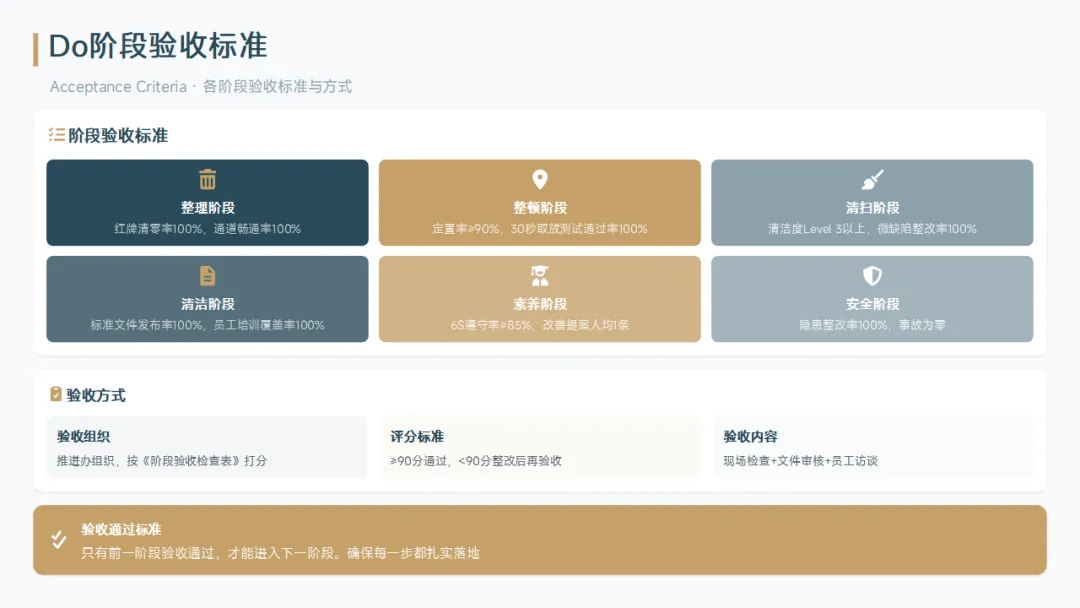Click the clipboard check icon beside 验收方式
Viewport: 1080px width, 608px height.
[56, 394]
